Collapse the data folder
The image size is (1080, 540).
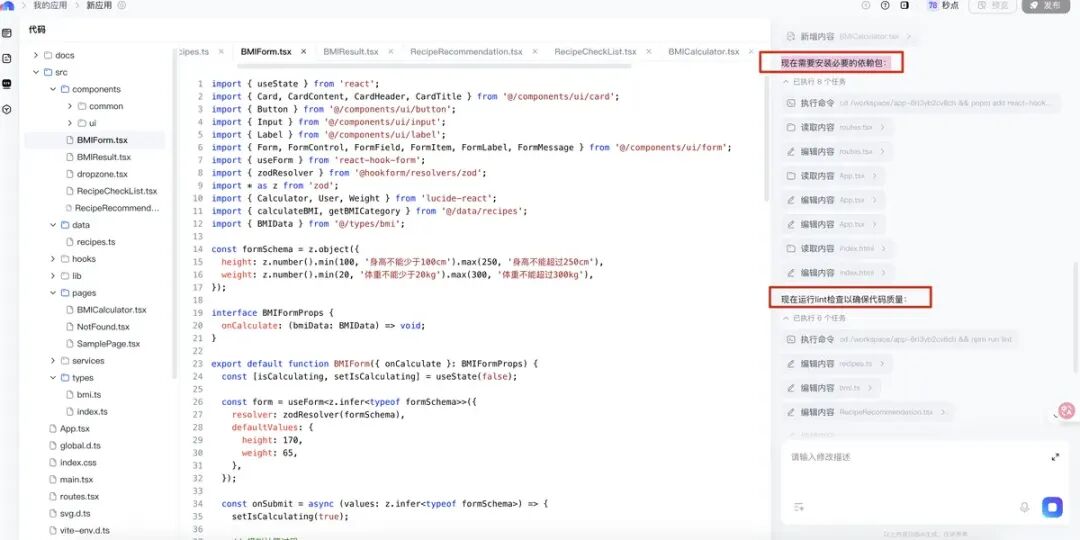pos(52,225)
